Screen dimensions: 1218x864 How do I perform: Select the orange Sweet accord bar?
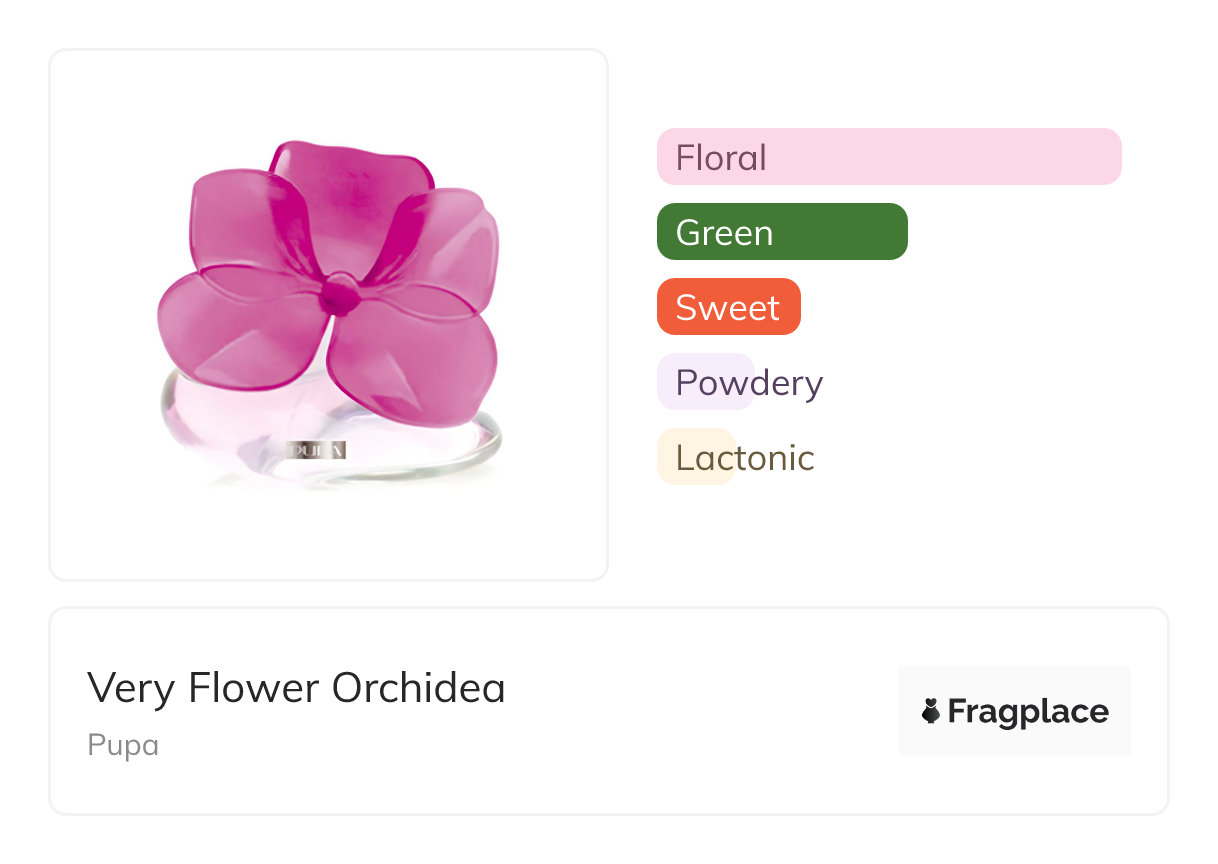click(728, 307)
